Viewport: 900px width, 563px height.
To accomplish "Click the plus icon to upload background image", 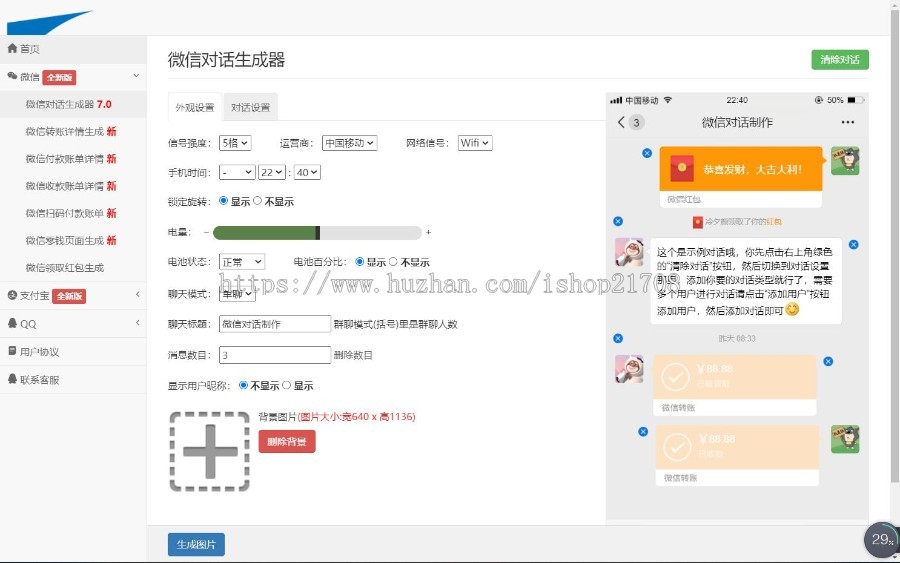I will tap(210, 452).
